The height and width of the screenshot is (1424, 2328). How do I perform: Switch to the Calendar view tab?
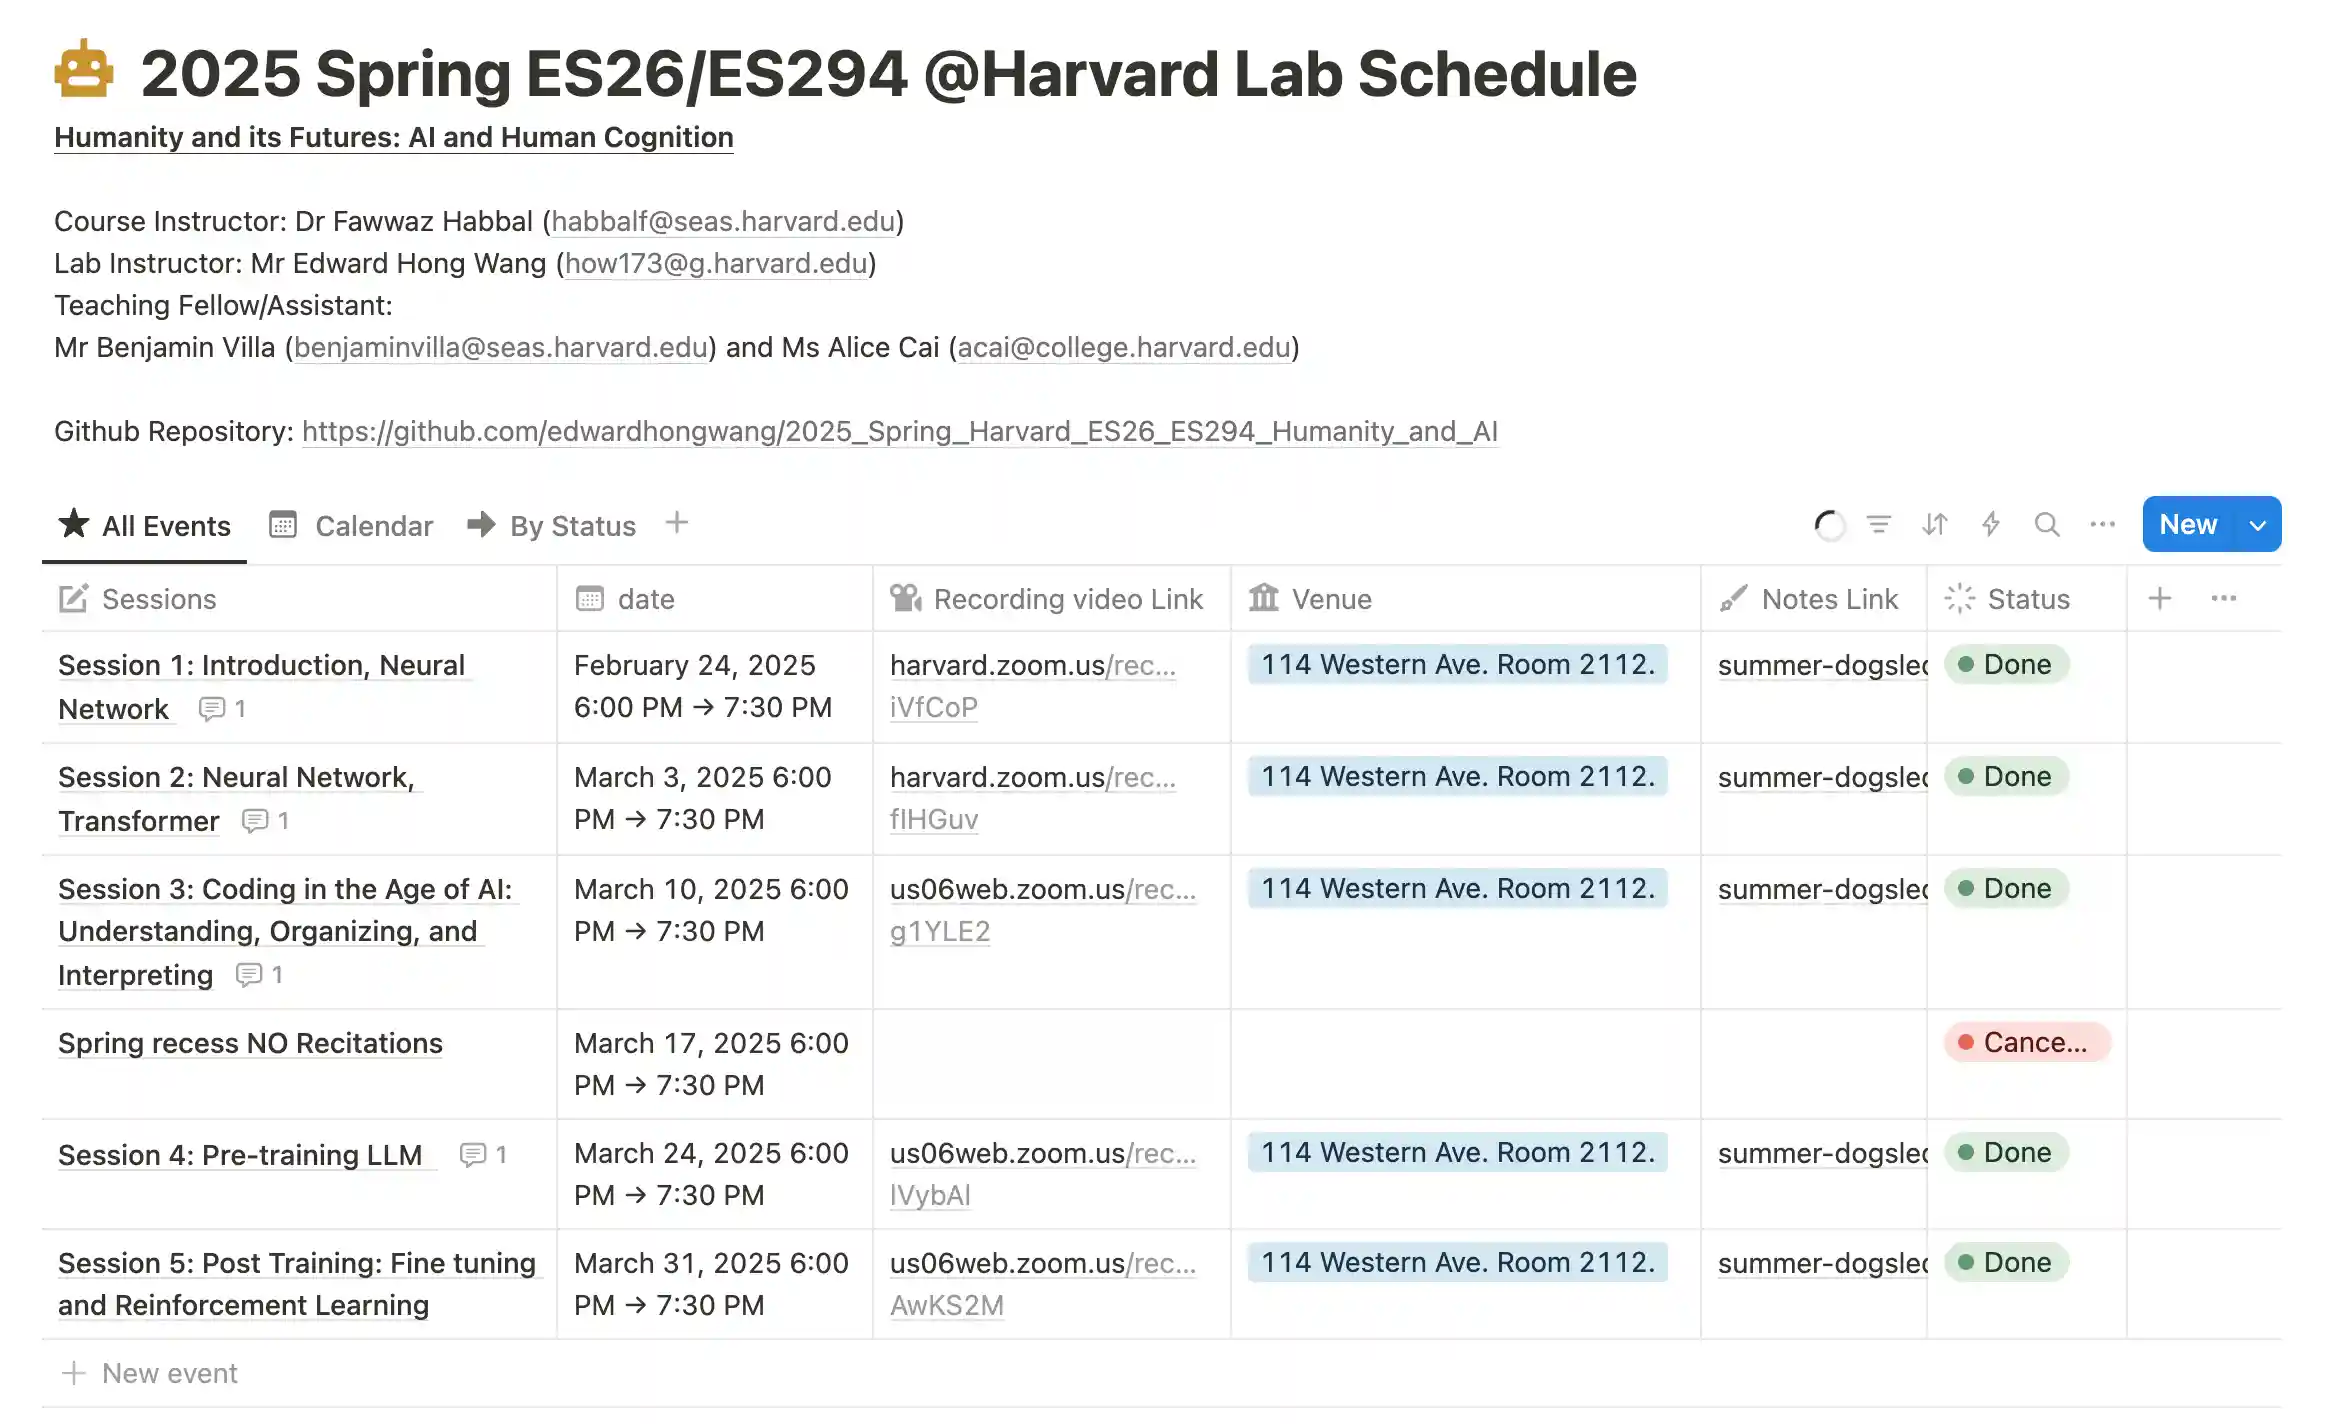[x=352, y=525]
